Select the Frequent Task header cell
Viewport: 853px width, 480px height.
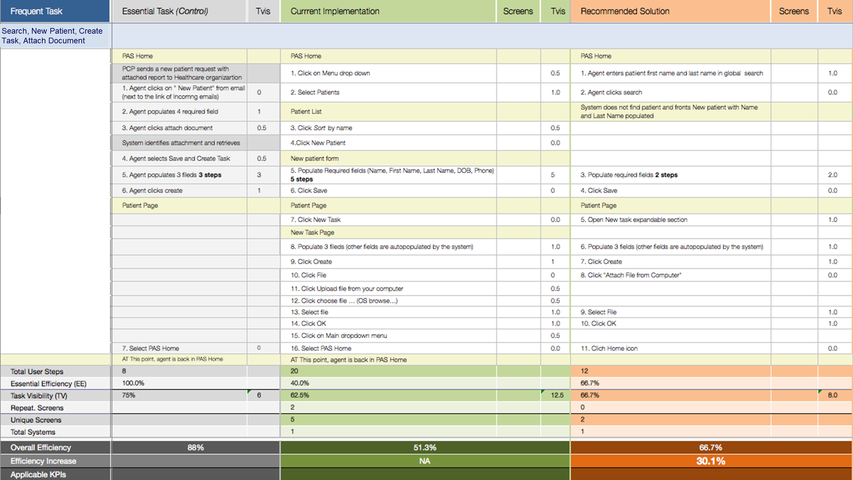coord(55,11)
